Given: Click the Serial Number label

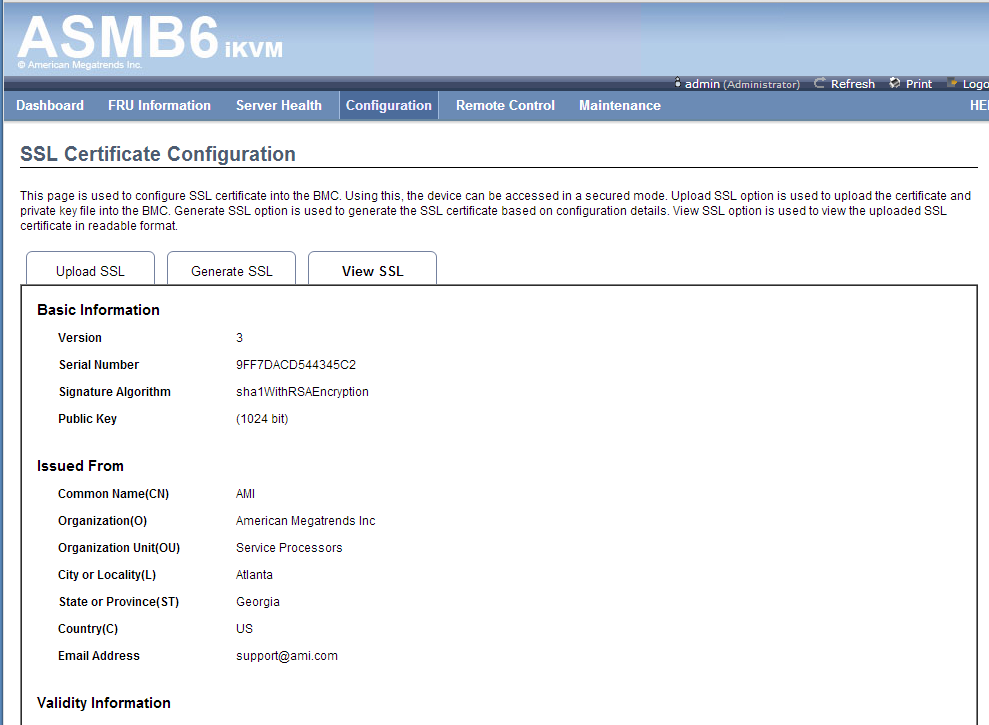Looking at the screenshot, I should click(98, 365).
